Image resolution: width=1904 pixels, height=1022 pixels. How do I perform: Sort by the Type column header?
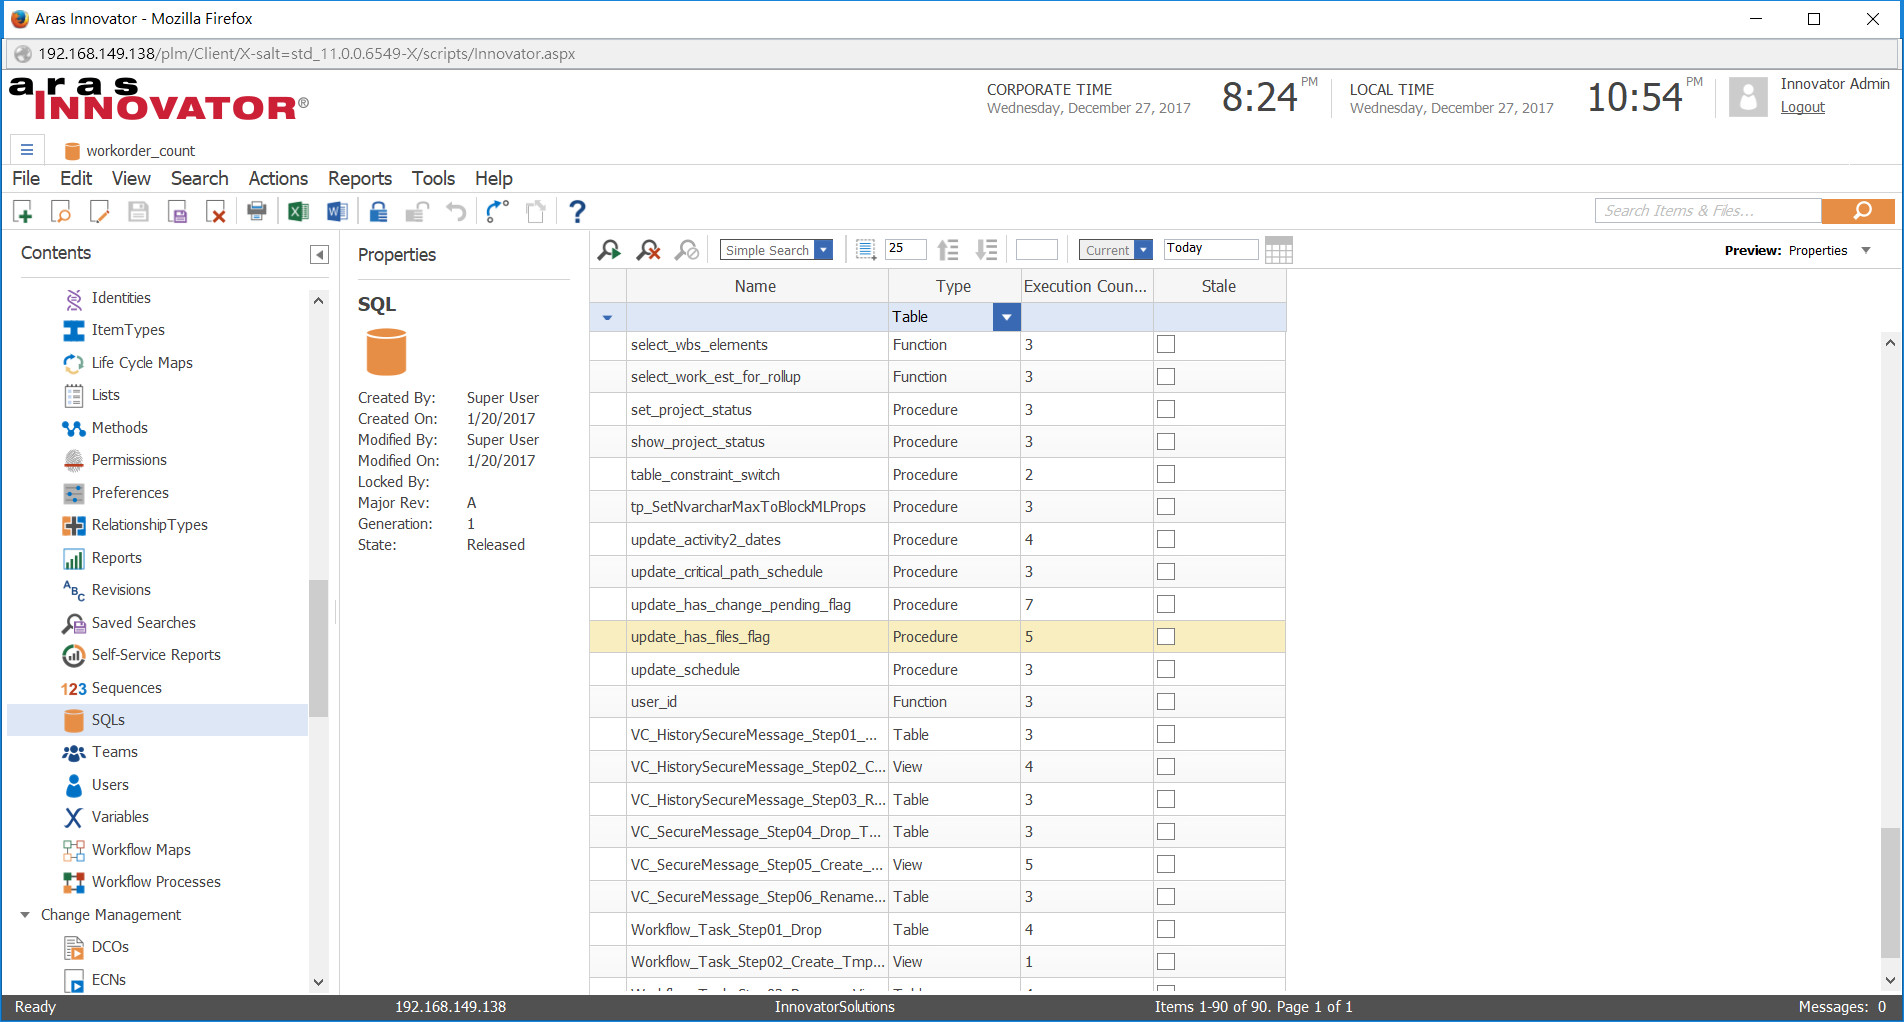(954, 286)
